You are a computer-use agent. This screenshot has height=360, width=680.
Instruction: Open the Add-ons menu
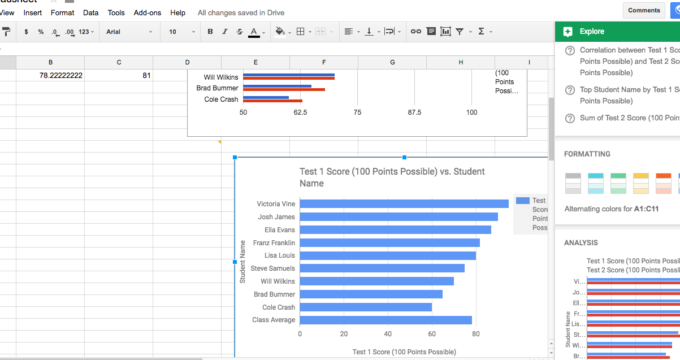(147, 13)
